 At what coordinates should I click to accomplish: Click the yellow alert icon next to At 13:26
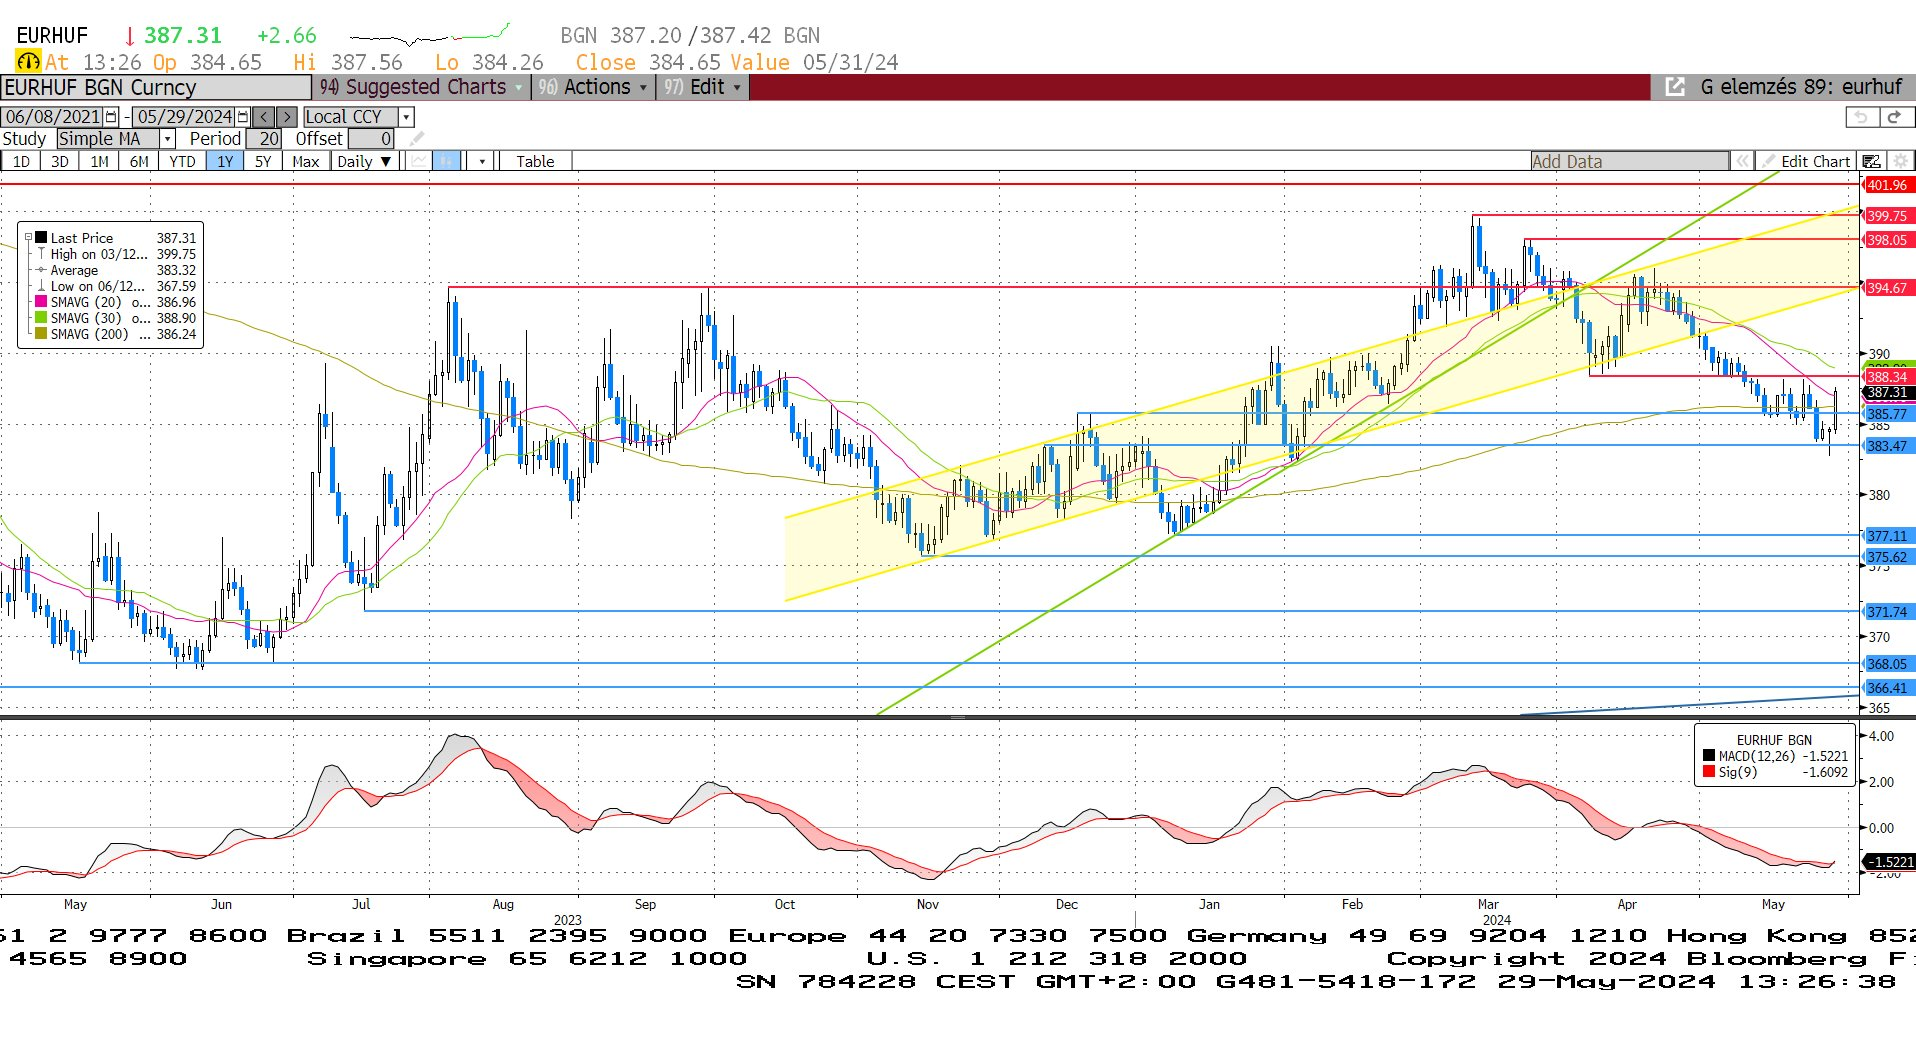click(28, 61)
